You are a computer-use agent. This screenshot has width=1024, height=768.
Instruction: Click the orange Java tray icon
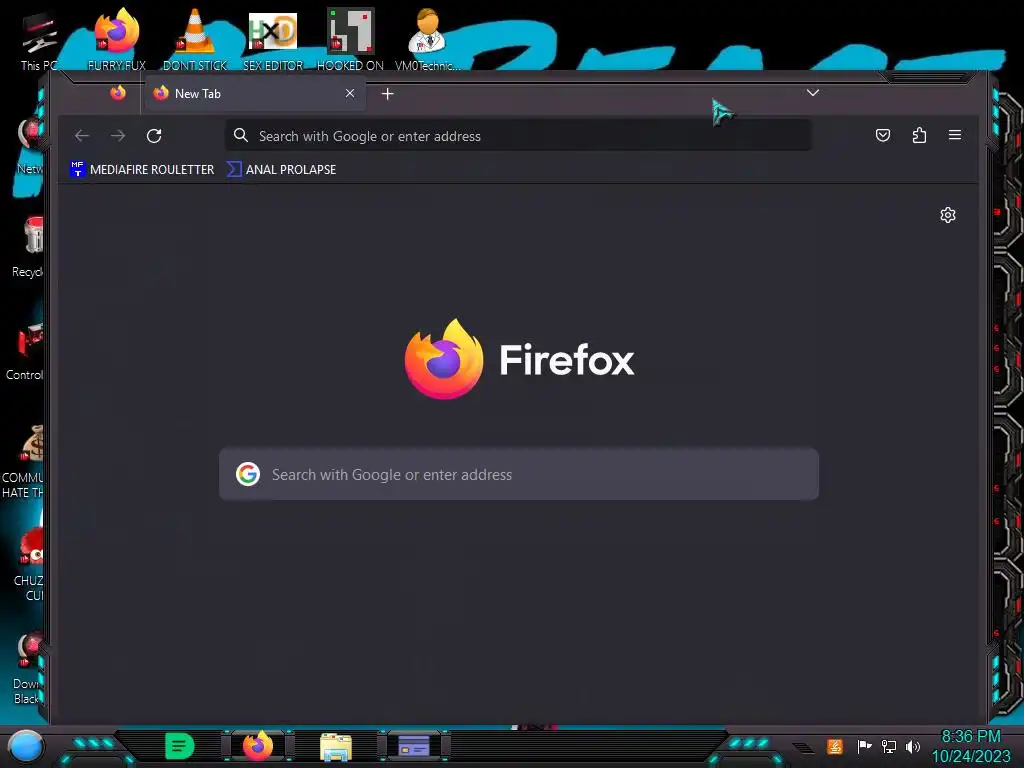pos(835,746)
